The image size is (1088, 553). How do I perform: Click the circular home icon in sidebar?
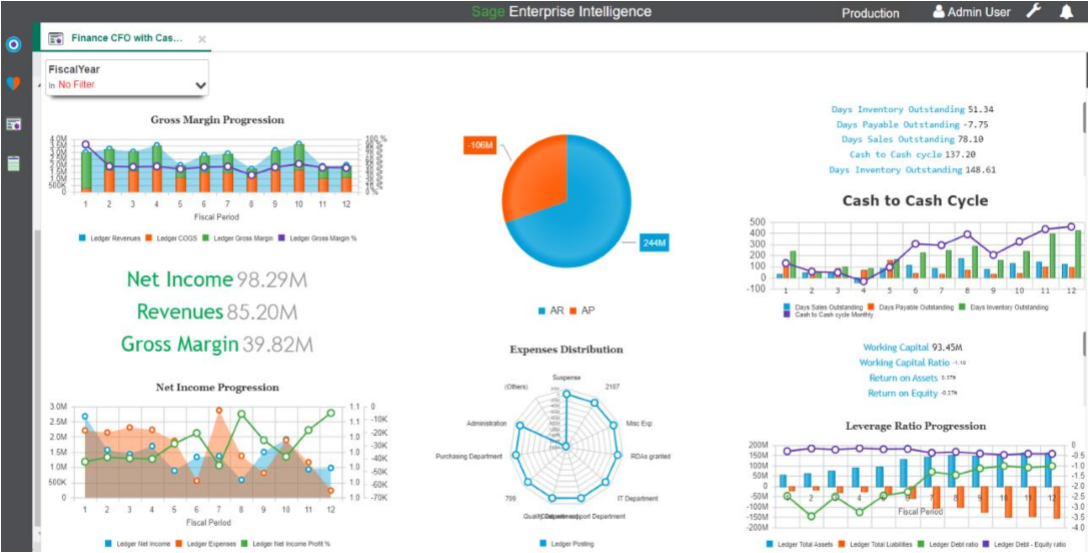coord(13,45)
